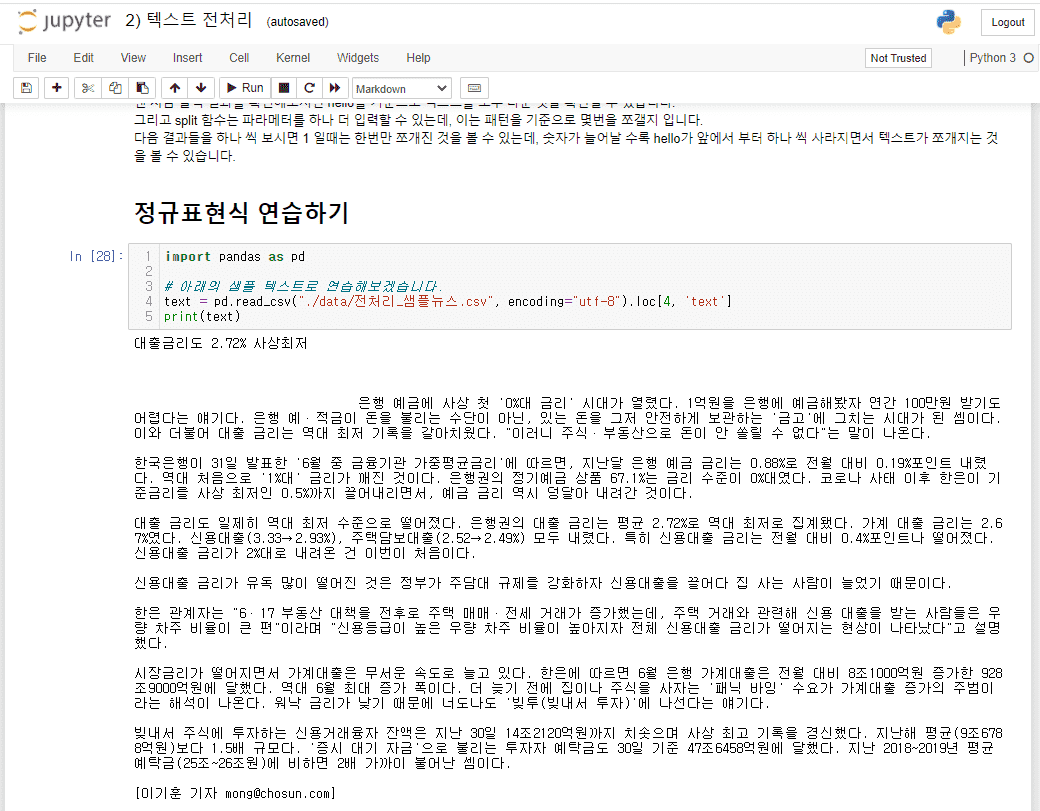This screenshot has height=811, width=1040.
Task: Click the 'print(text)' code line
Action: tap(202, 316)
